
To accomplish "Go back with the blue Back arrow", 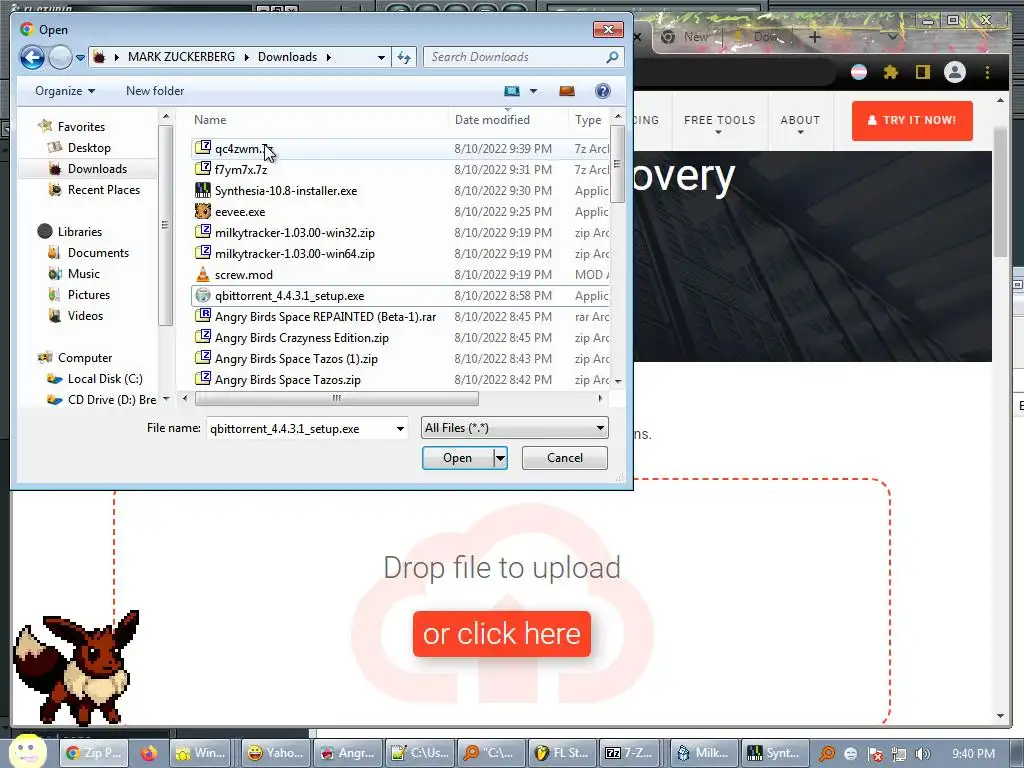I will [x=32, y=57].
